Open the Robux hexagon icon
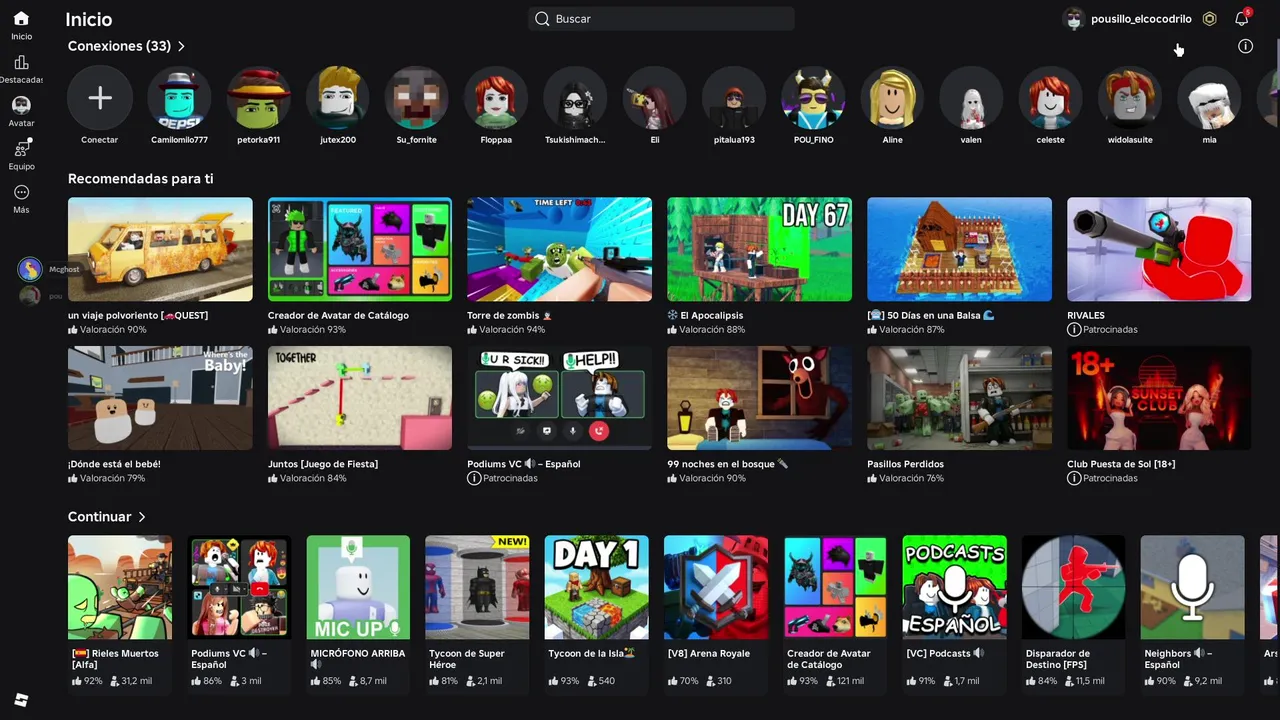Image resolution: width=1280 pixels, height=720 pixels. point(1209,19)
